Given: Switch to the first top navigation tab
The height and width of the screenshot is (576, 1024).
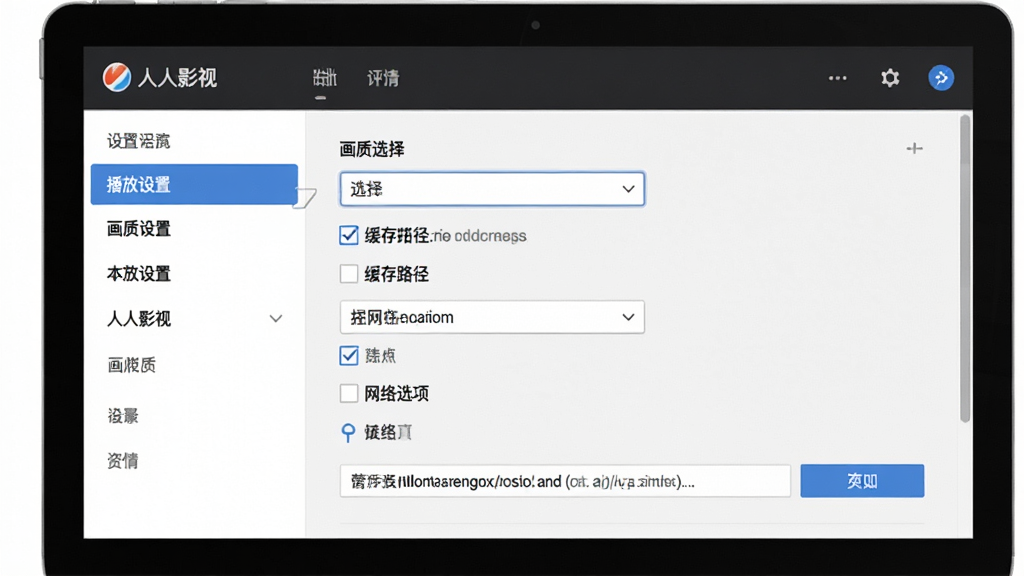Looking at the screenshot, I should coord(324,78).
